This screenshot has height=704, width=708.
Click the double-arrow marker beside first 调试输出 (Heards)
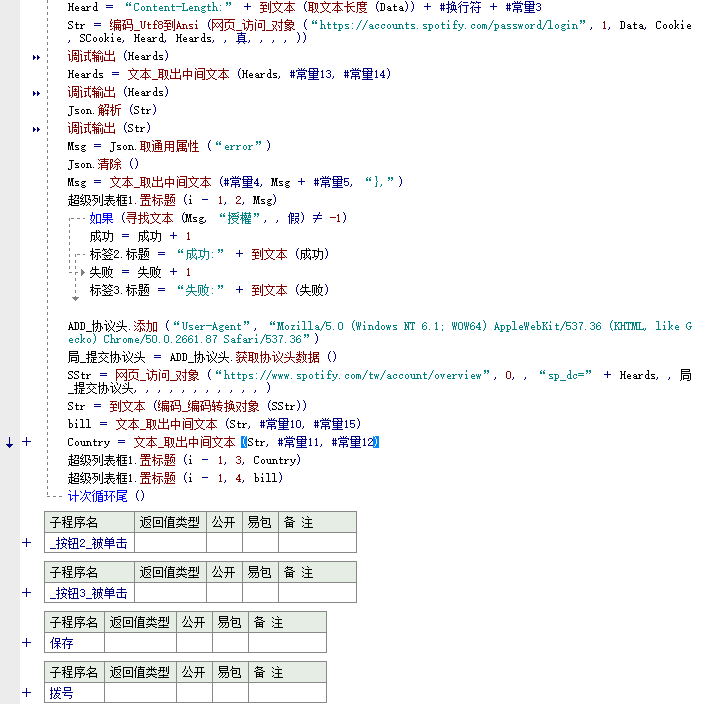37,57
